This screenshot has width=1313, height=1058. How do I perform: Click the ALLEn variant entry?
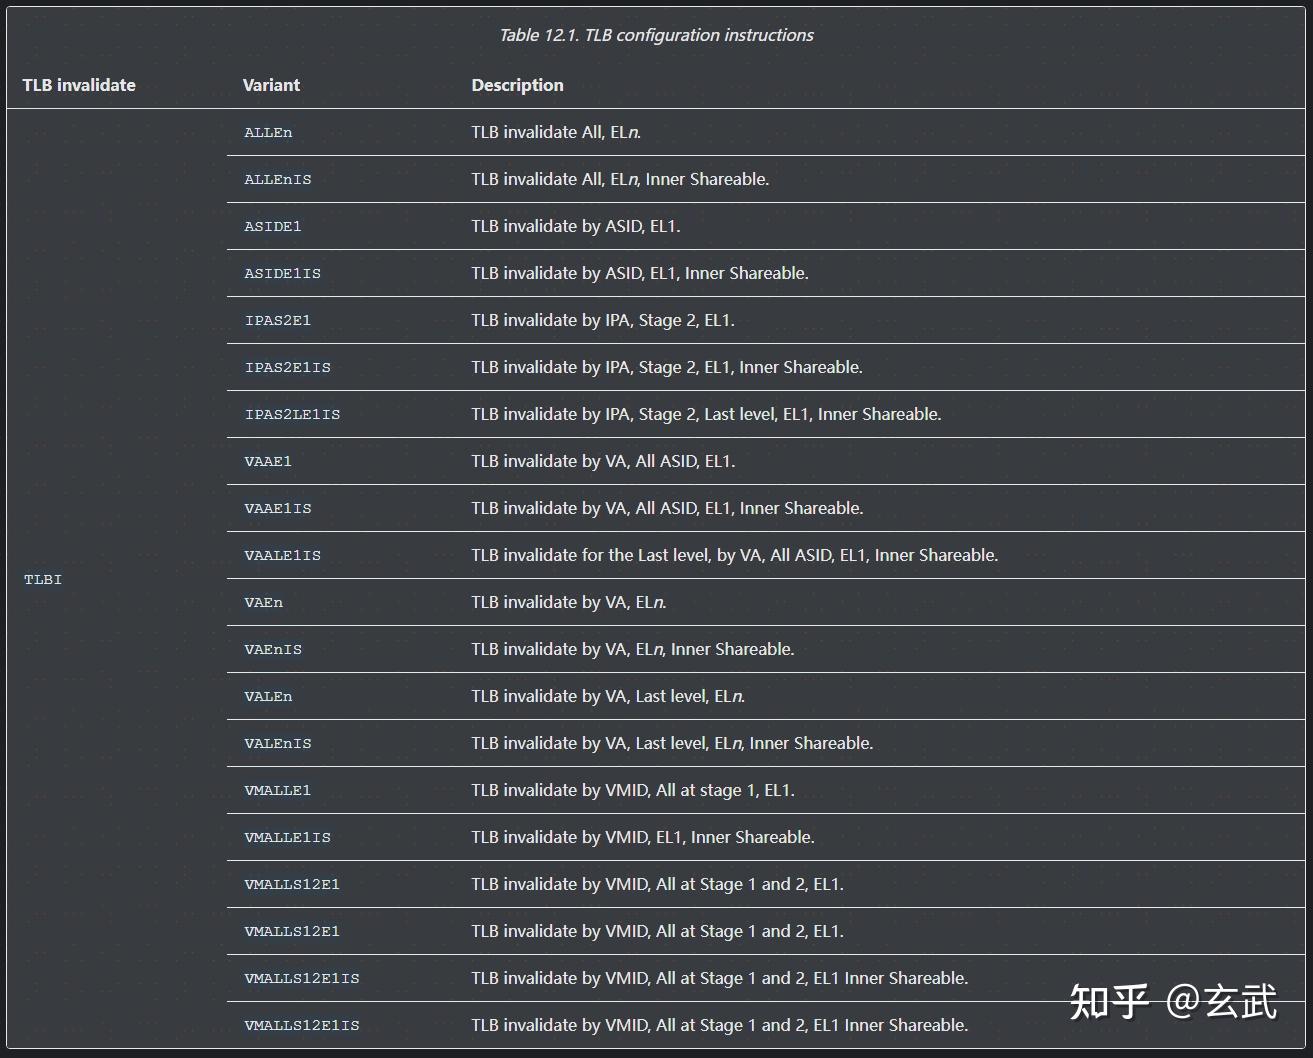tap(268, 132)
